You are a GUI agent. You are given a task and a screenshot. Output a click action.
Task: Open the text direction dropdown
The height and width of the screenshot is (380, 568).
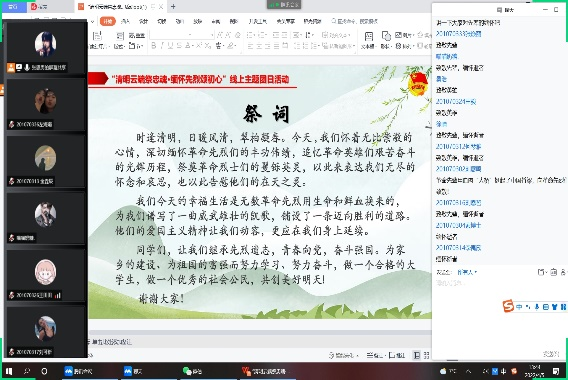pyautogui.click(x=309, y=35)
